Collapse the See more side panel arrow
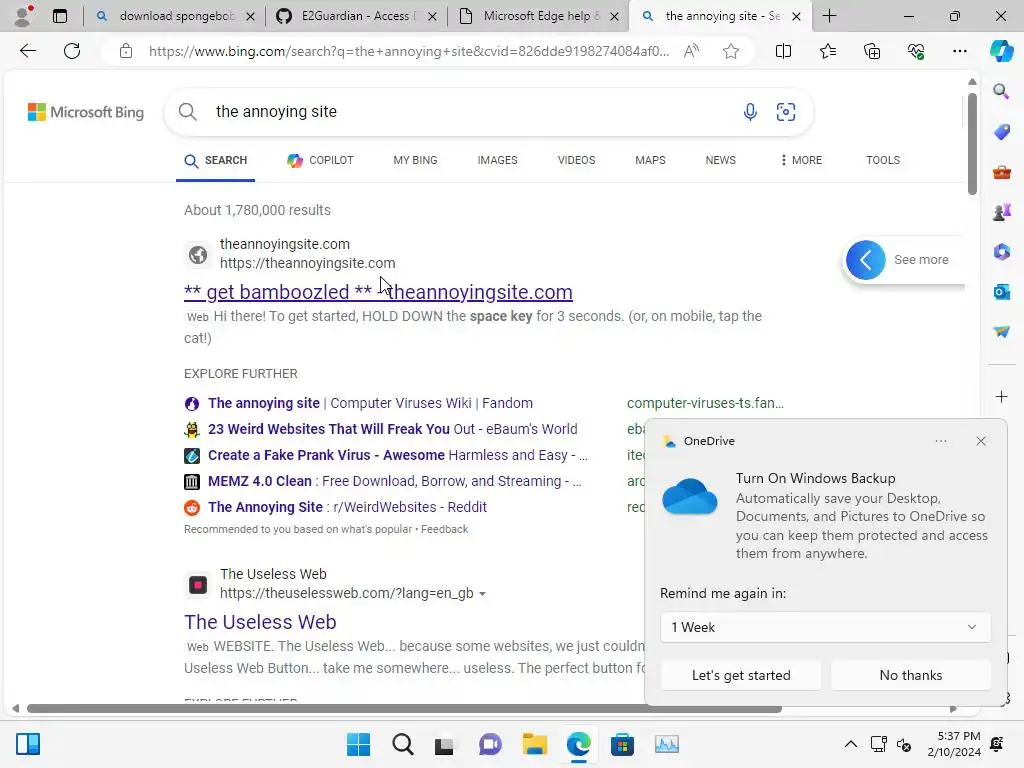Screen dimensions: 1024x768 865,259
